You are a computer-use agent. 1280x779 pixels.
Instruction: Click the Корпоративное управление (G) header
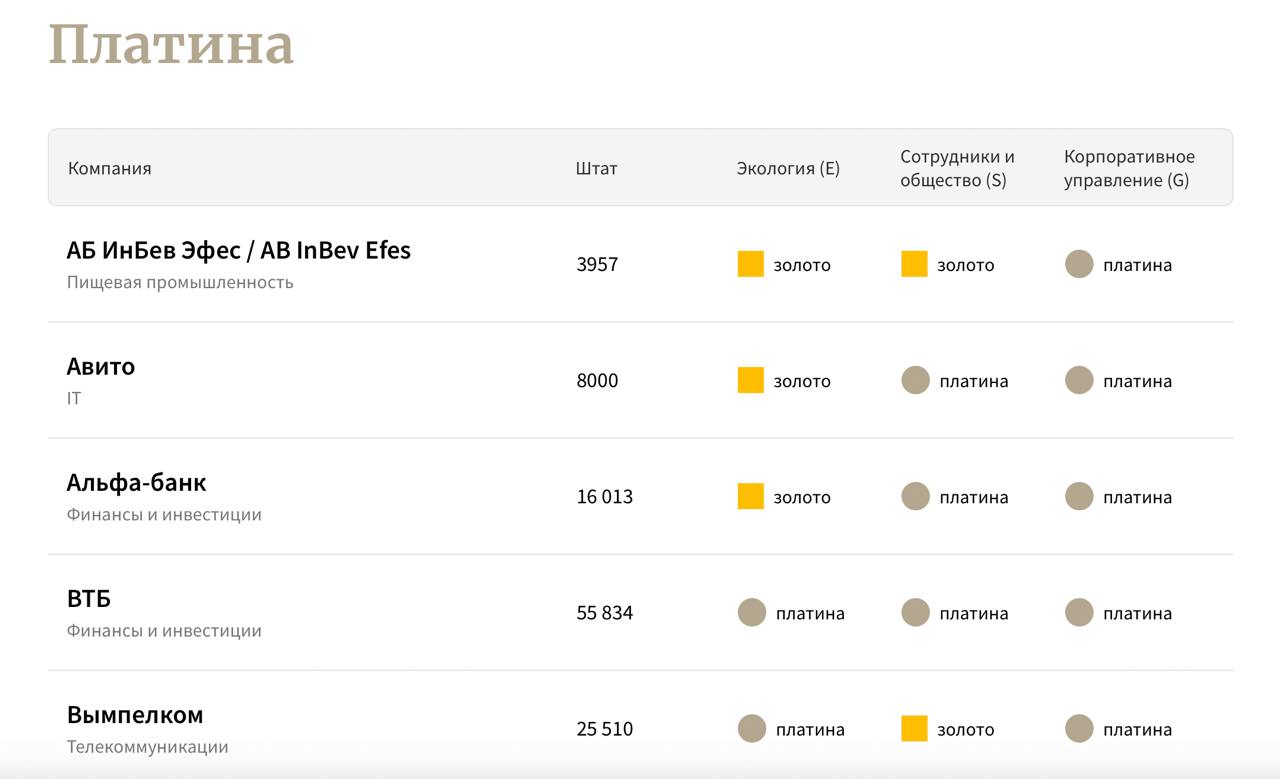[1129, 168]
